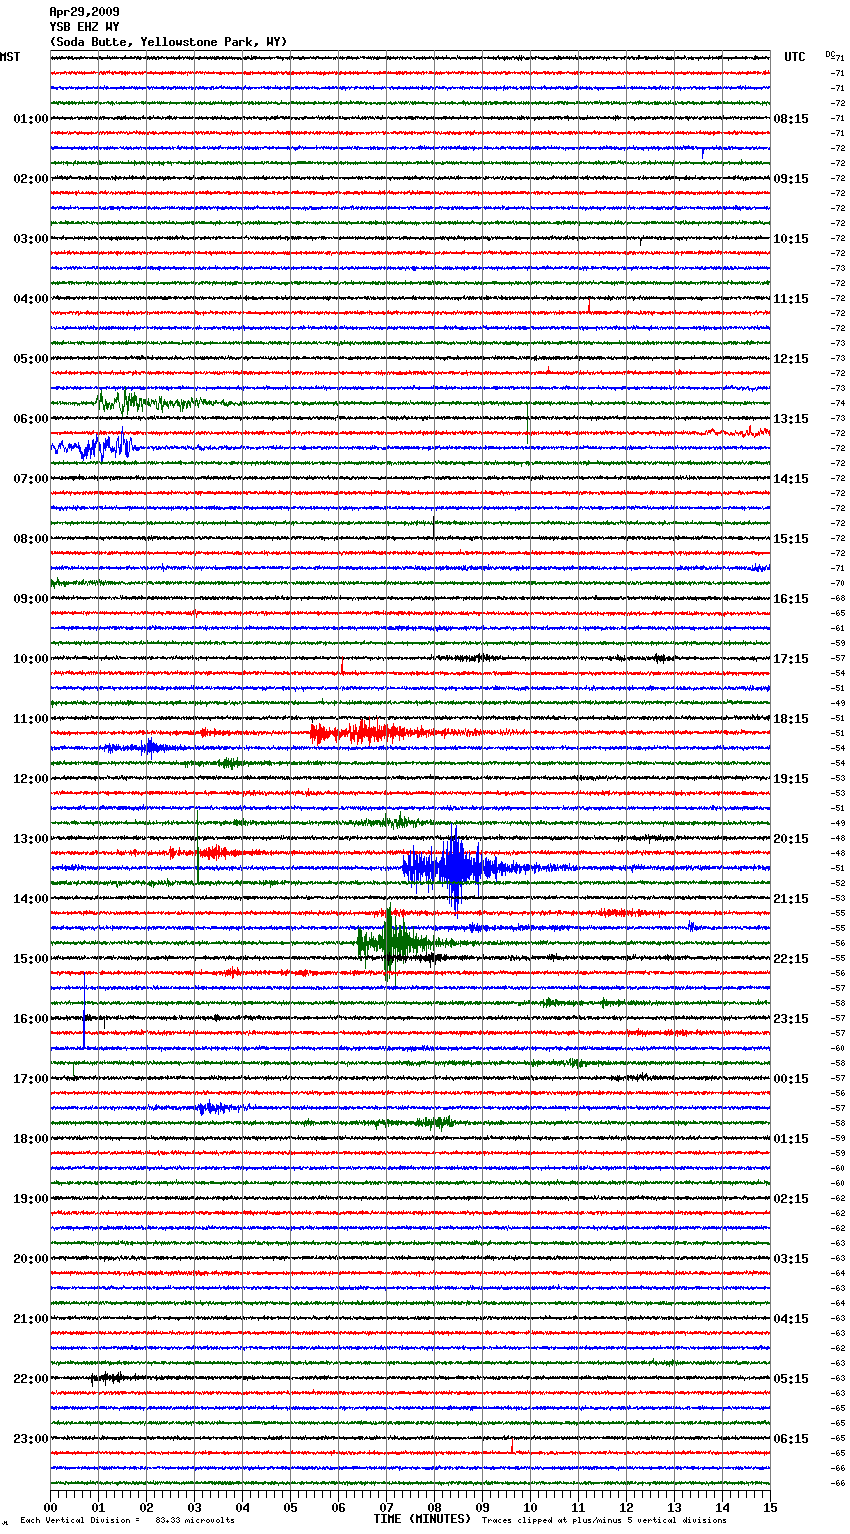Click the green event on the 05:45 trace

[x=150, y=403]
